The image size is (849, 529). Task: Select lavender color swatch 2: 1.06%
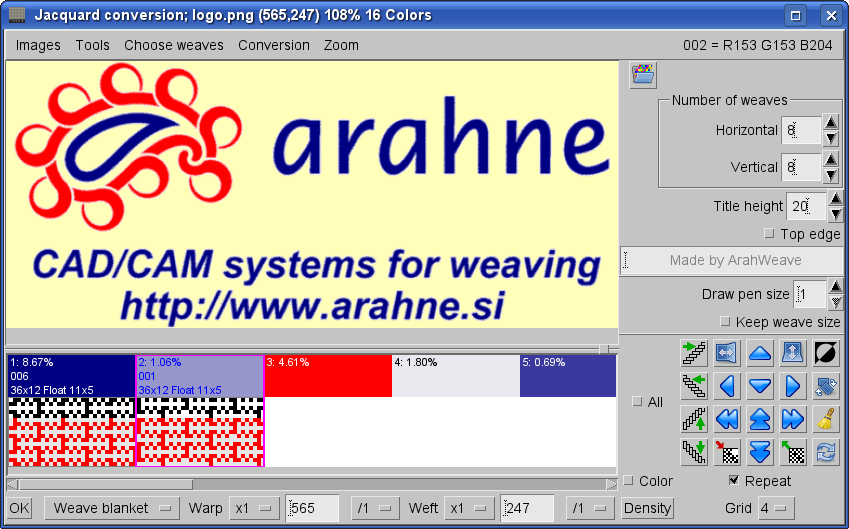click(200, 376)
